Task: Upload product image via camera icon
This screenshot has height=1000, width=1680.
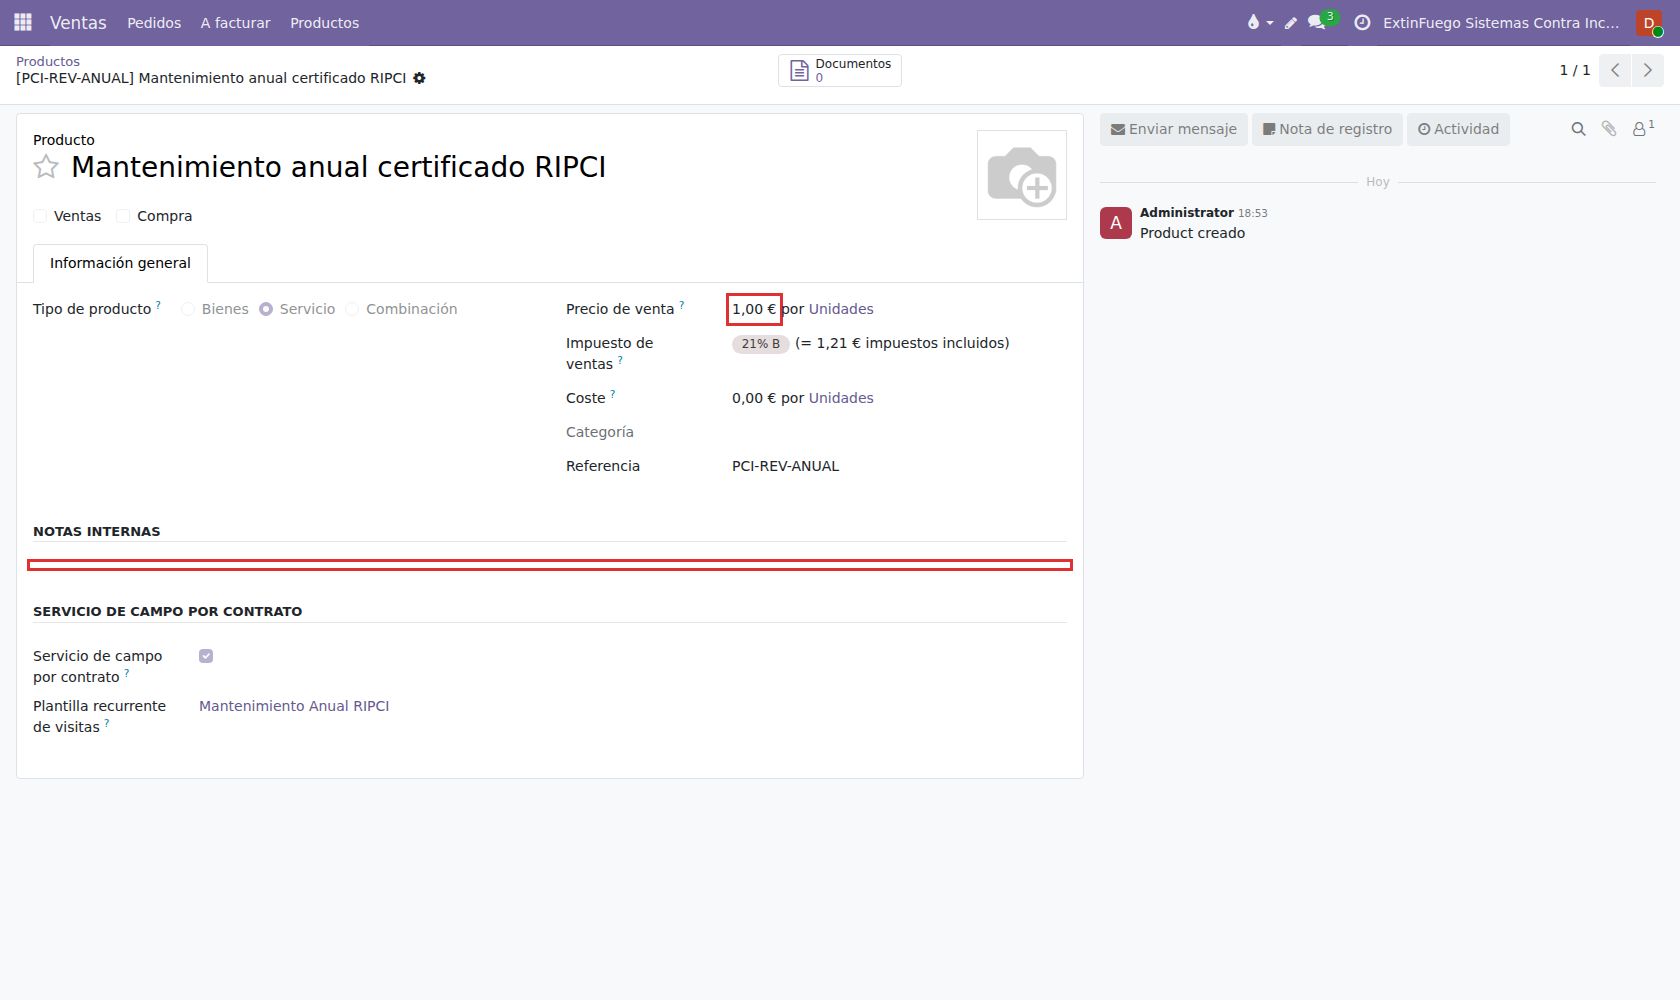Action: pyautogui.click(x=1022, y=175)
